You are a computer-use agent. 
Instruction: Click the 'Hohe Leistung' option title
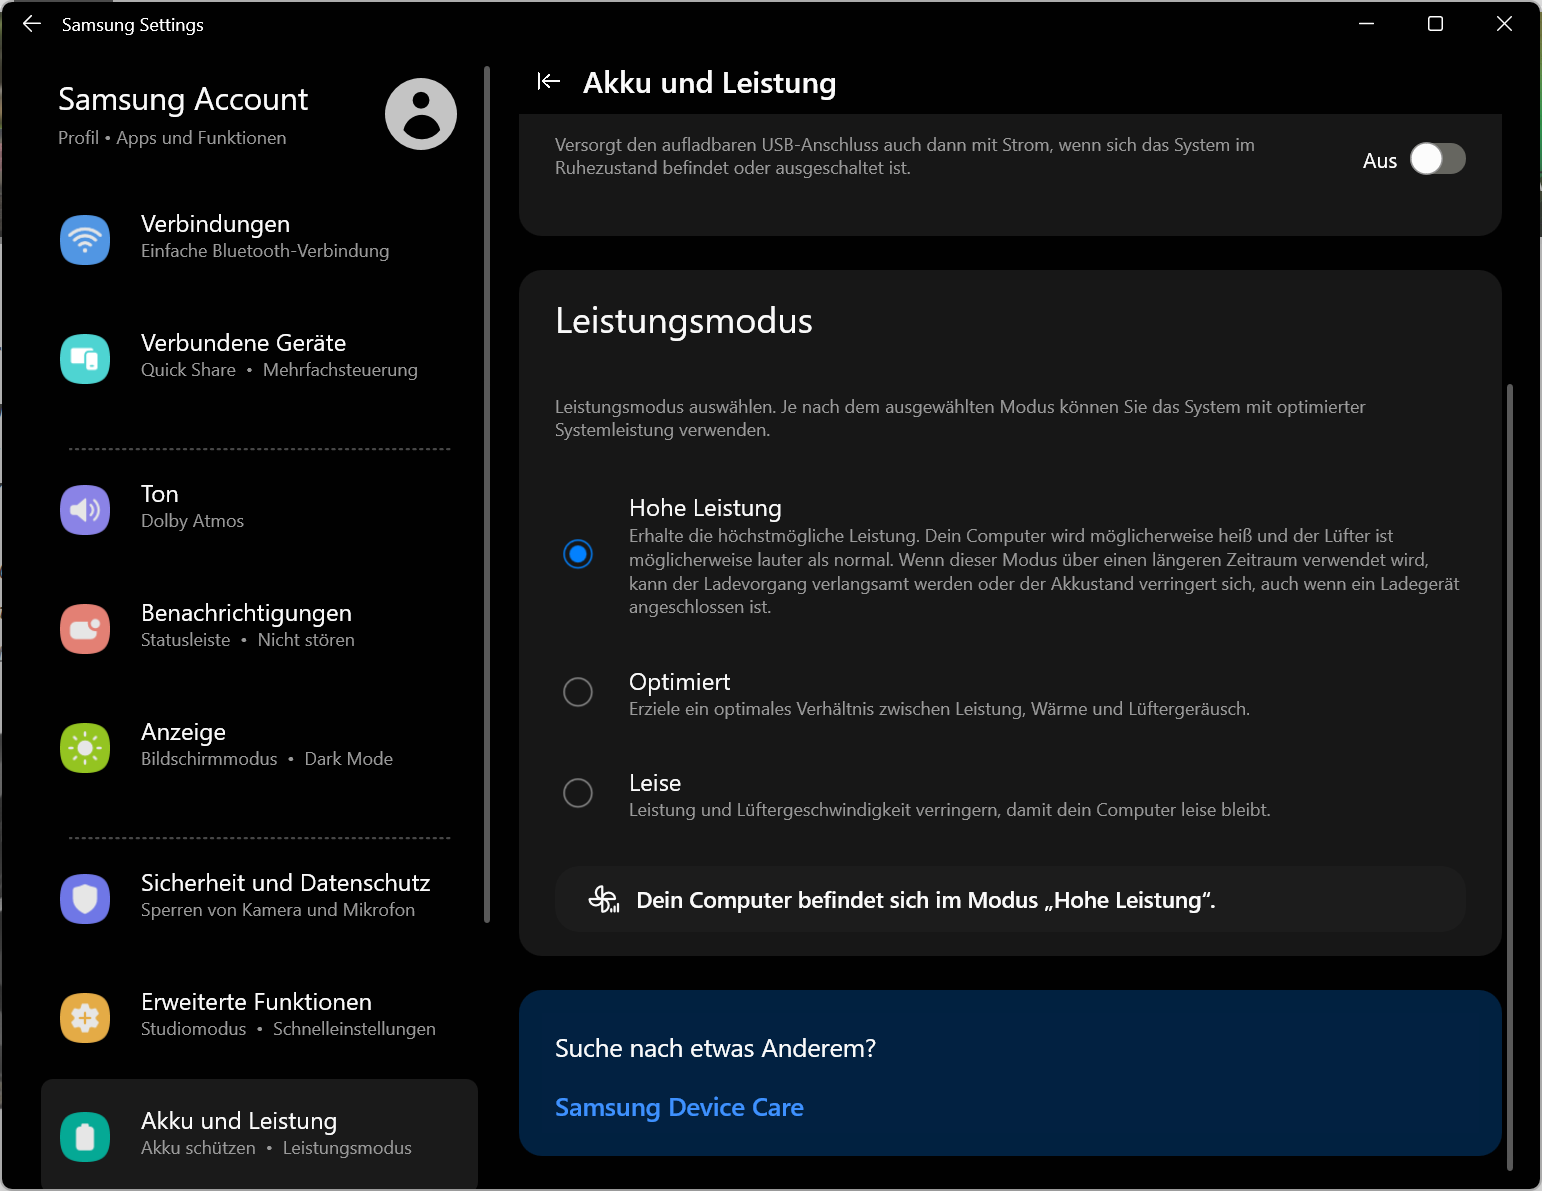(705, 508)
